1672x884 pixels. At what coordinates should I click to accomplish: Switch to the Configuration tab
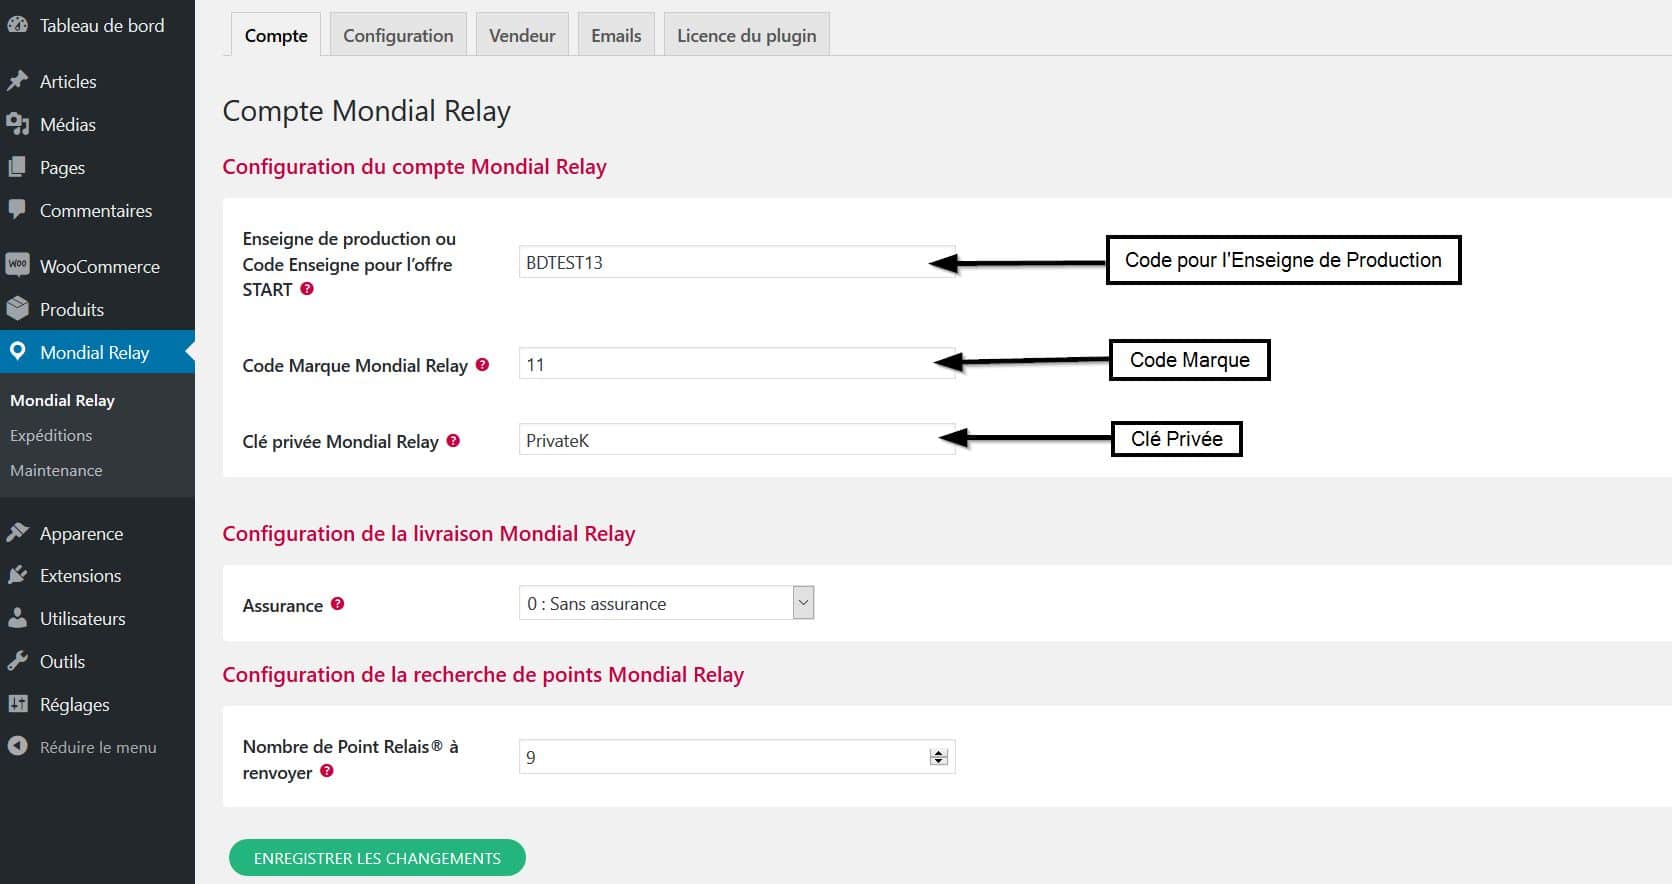pyautogui.click(x=398, y=35)
